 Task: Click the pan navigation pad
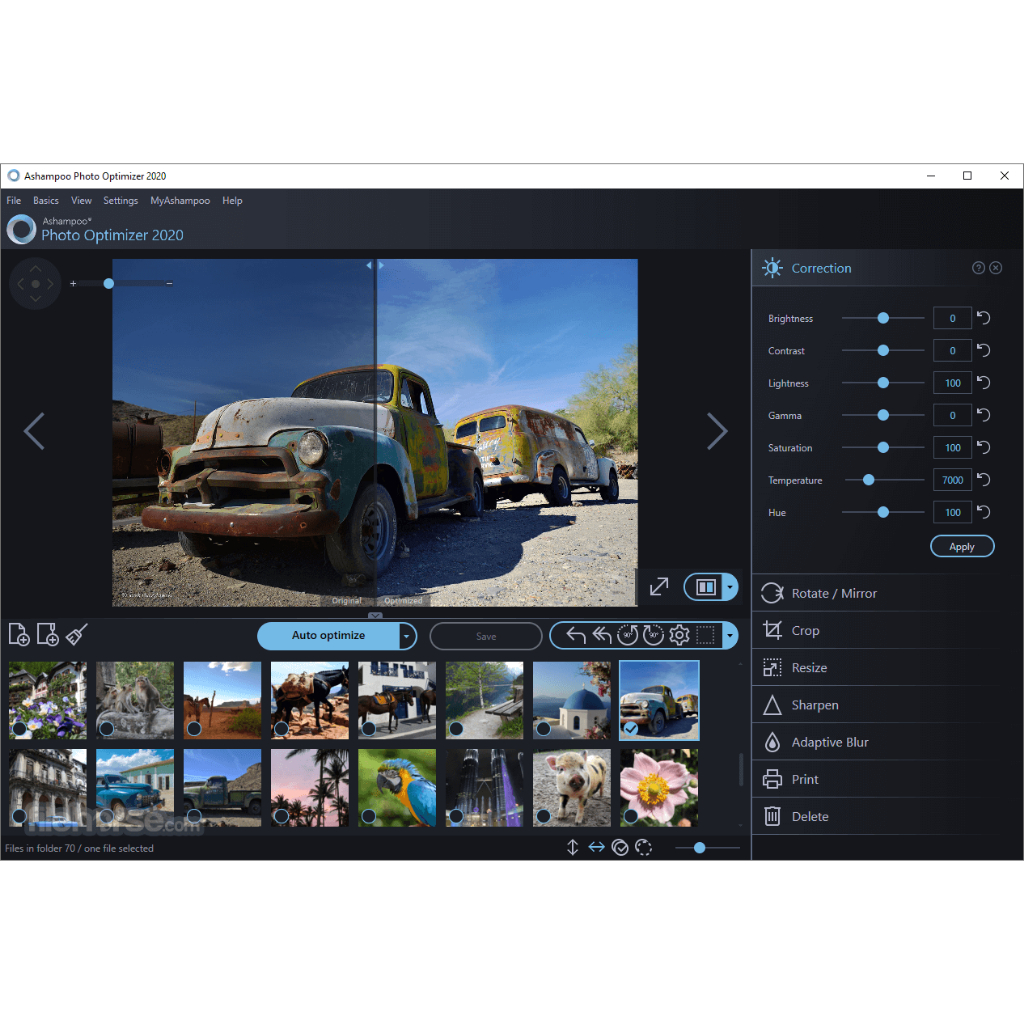[35, 283]
